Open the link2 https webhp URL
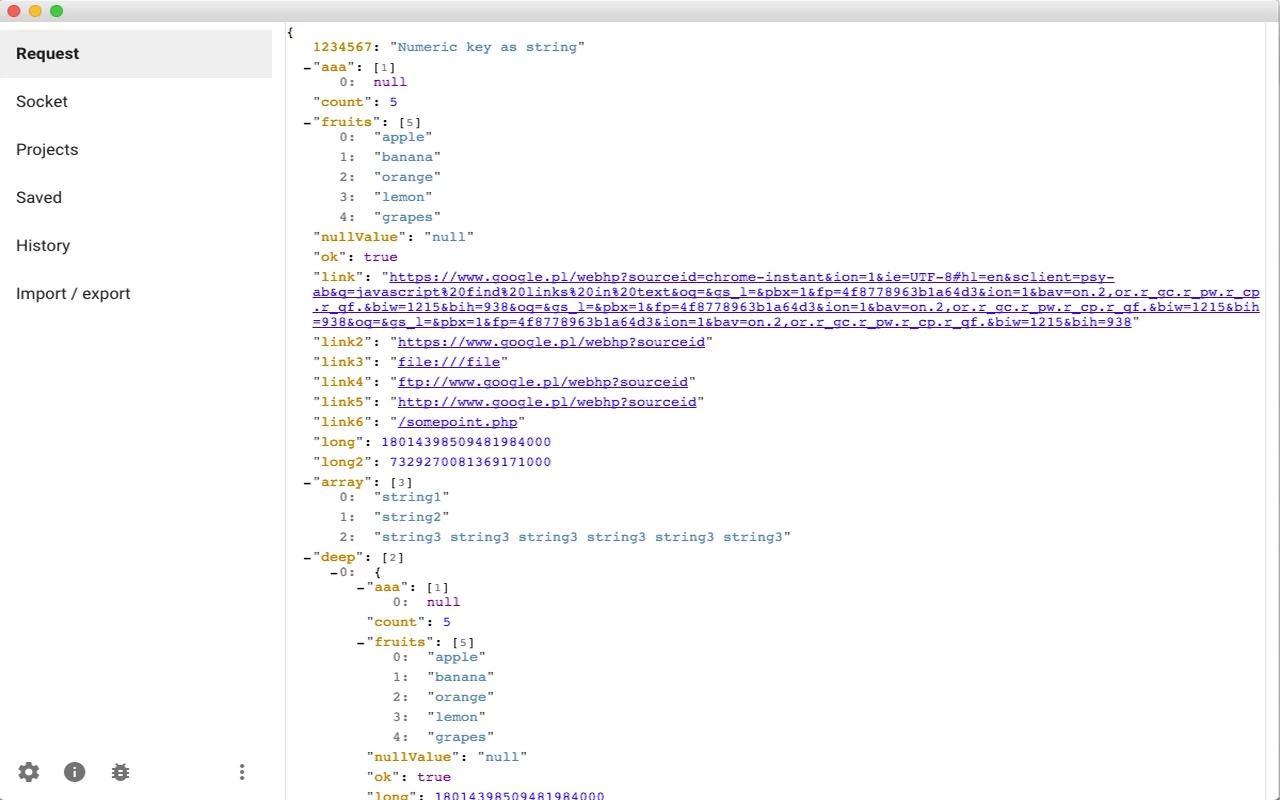This screenshot has height=800, width=1280. point(551,342)
